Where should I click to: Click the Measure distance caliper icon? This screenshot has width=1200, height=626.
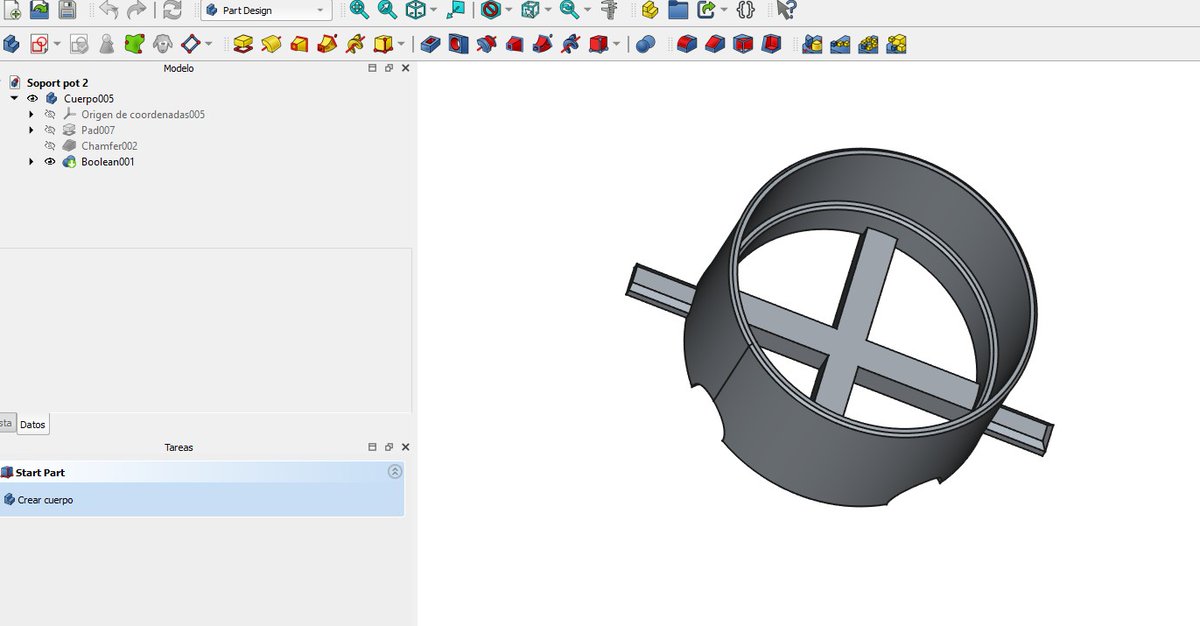(607, 11)
